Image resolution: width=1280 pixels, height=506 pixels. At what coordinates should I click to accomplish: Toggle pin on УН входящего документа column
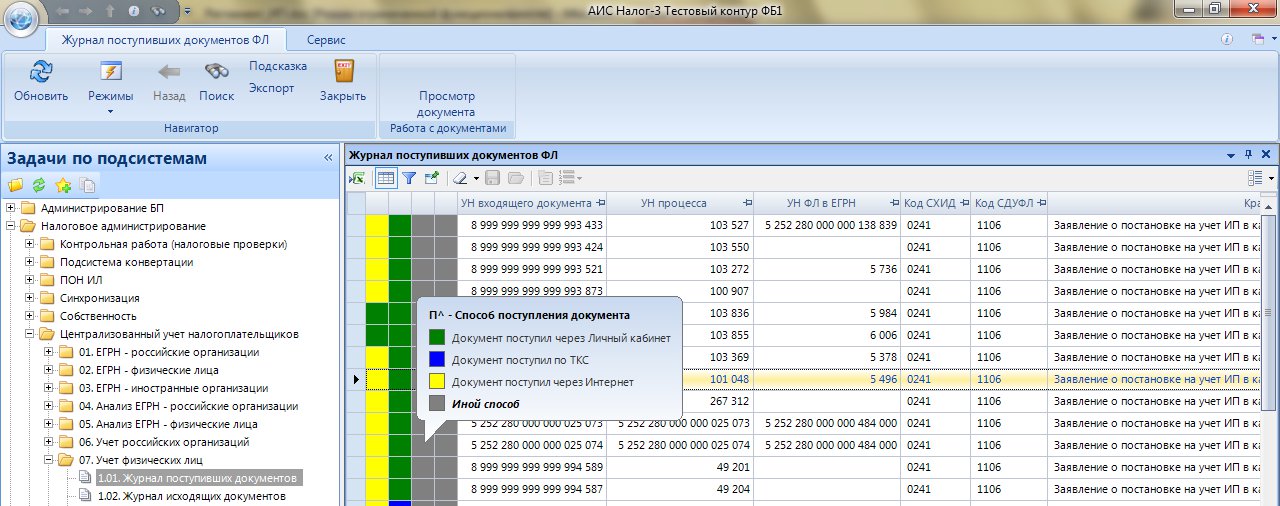click(x=600, y=203)
